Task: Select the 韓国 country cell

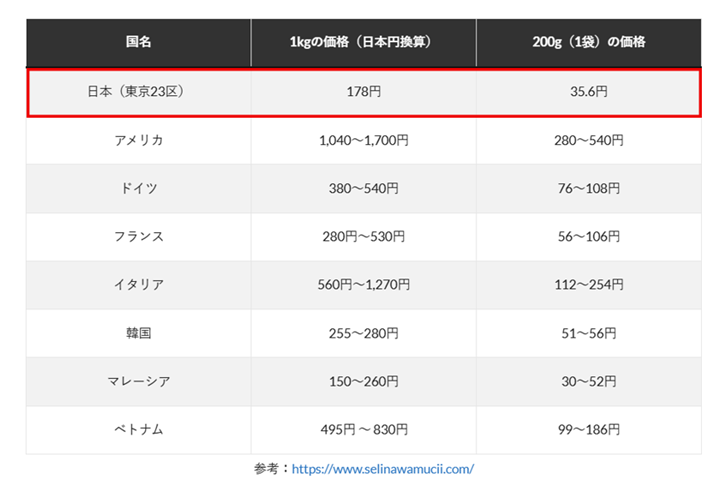Action: point(138,333)
